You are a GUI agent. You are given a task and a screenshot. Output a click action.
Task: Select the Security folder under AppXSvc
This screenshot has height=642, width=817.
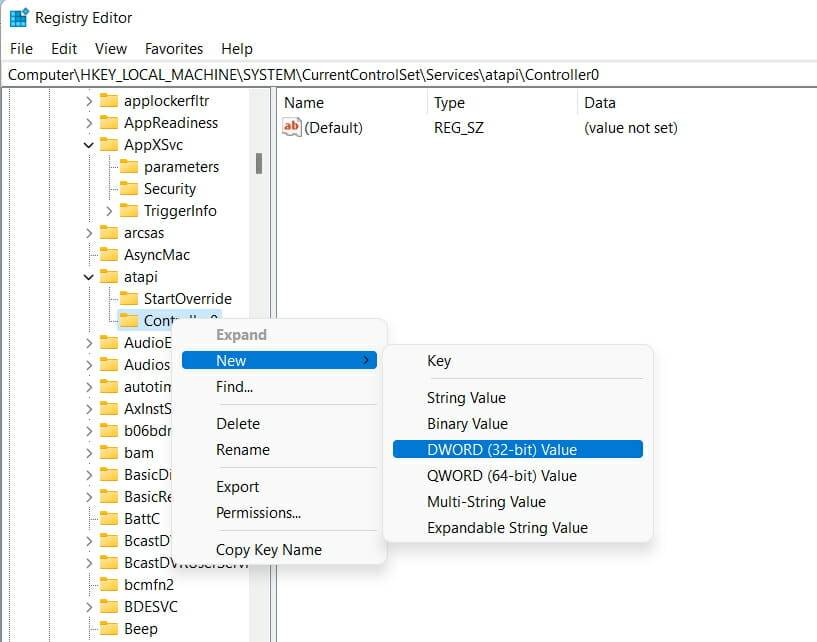[x=129, y=188]
